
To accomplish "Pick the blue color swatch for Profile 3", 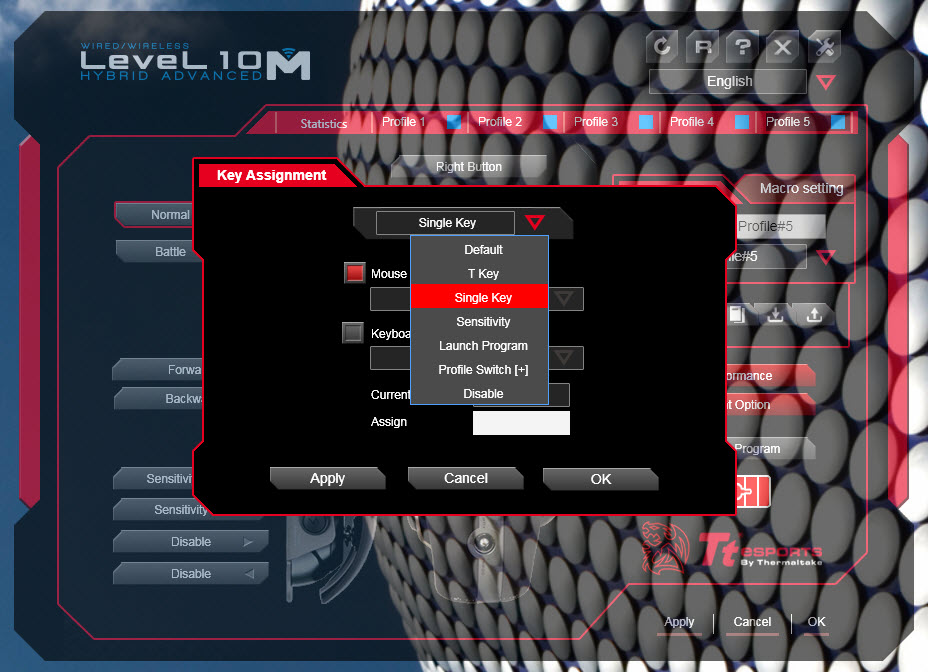I will click(x=646, y=122).
